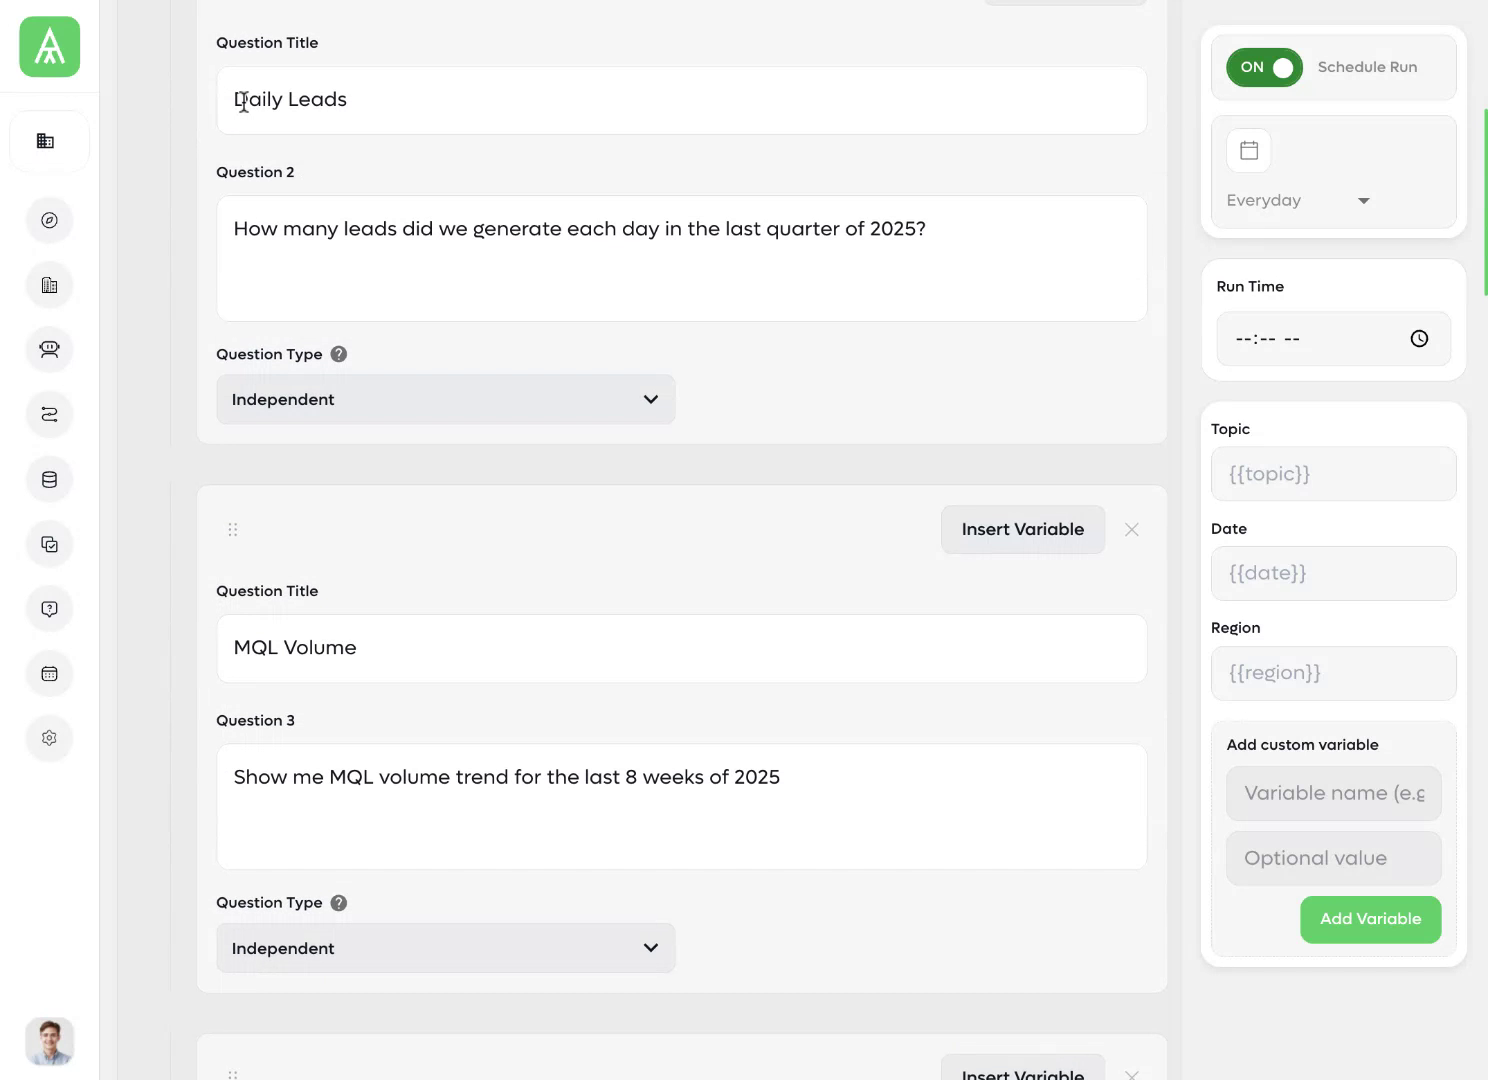Open Question 2 Independent type dropdown
The height and width of the screenshot is (1080, 1488).
click(446, 399)
